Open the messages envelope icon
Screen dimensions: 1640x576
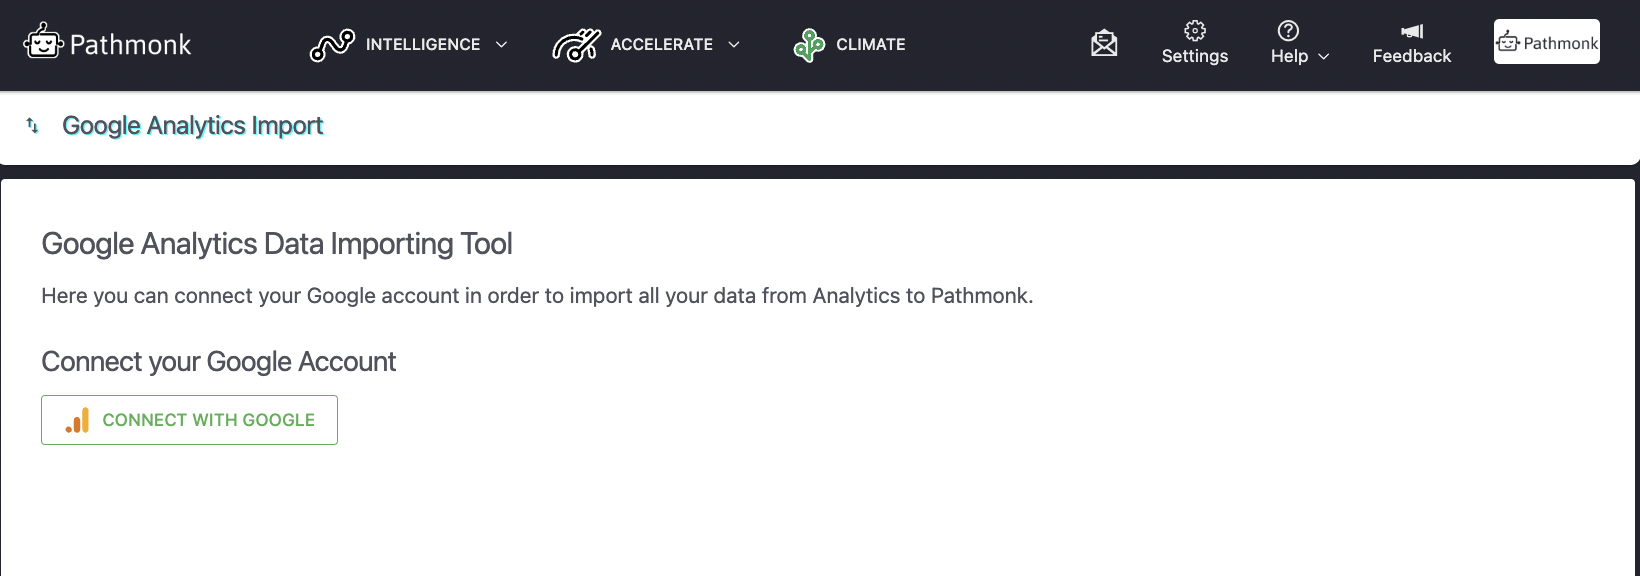tap(1104, 43)
